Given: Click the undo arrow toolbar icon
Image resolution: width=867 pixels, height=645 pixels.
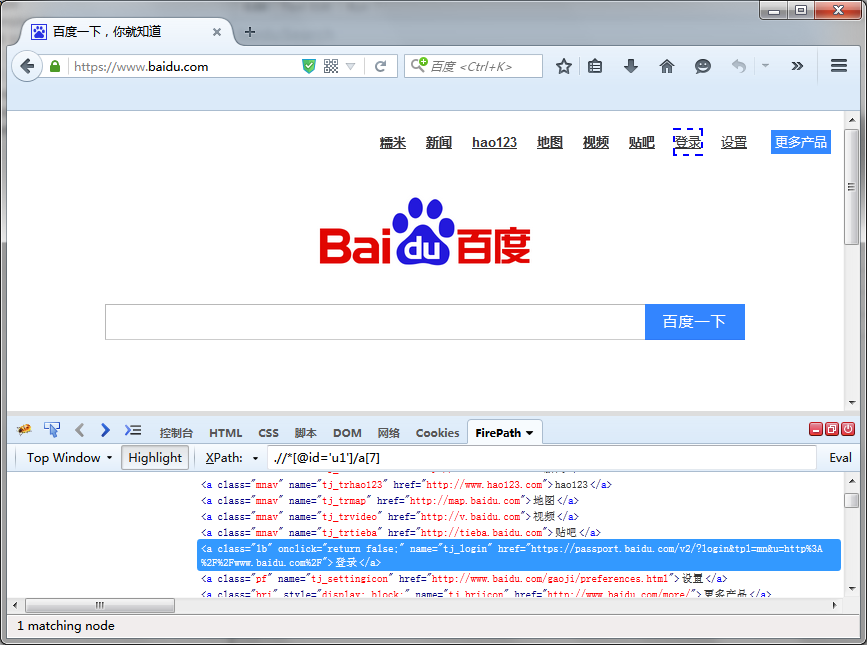Looking at the screenshot, I should (x=739, y=66).
